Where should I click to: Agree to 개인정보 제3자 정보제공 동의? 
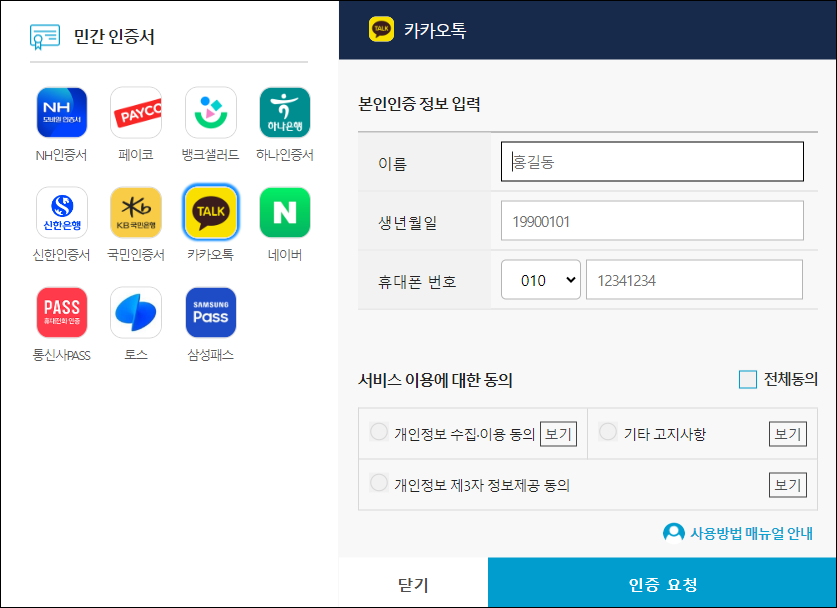(379, 483)
